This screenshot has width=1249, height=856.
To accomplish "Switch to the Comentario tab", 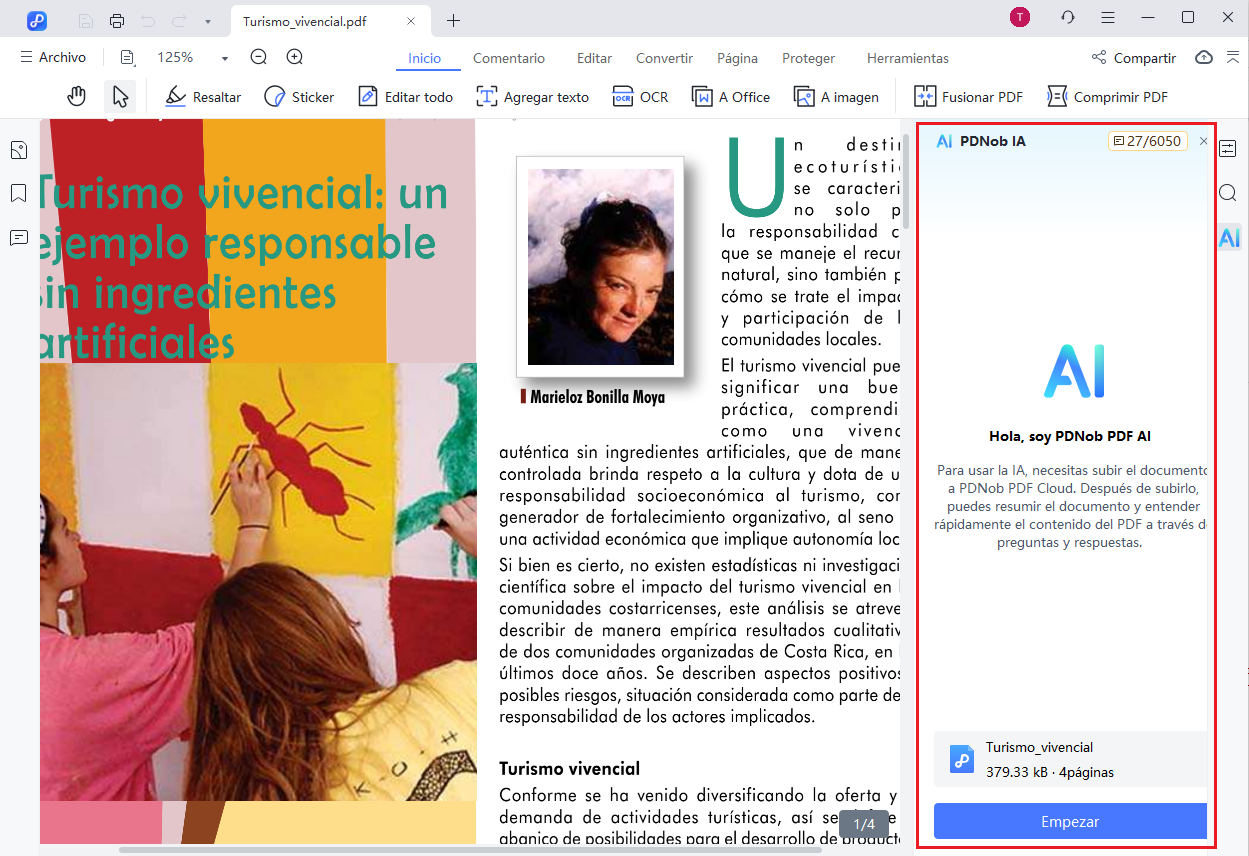I will tap(509, 58).
